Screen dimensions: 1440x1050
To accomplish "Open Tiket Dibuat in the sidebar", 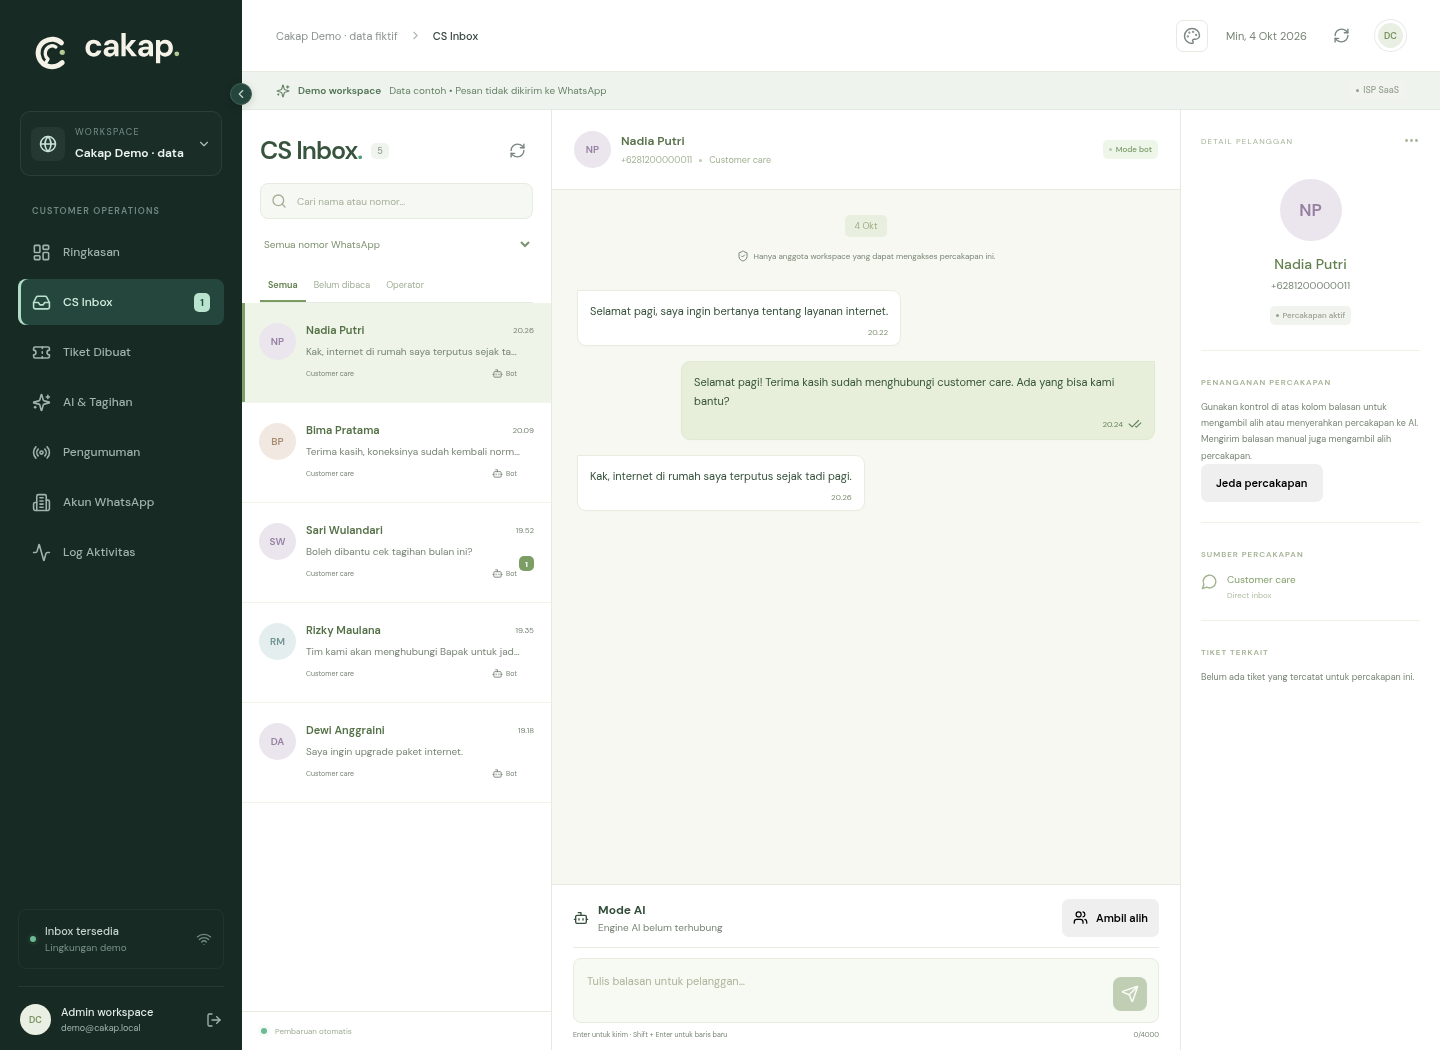I will (121, 352).
